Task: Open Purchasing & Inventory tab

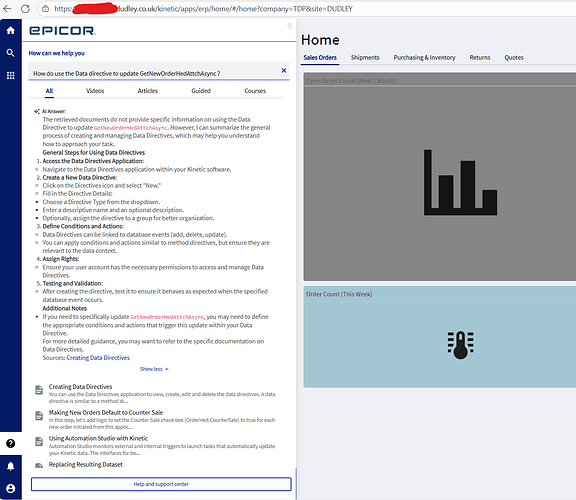Action: (424, 57)
